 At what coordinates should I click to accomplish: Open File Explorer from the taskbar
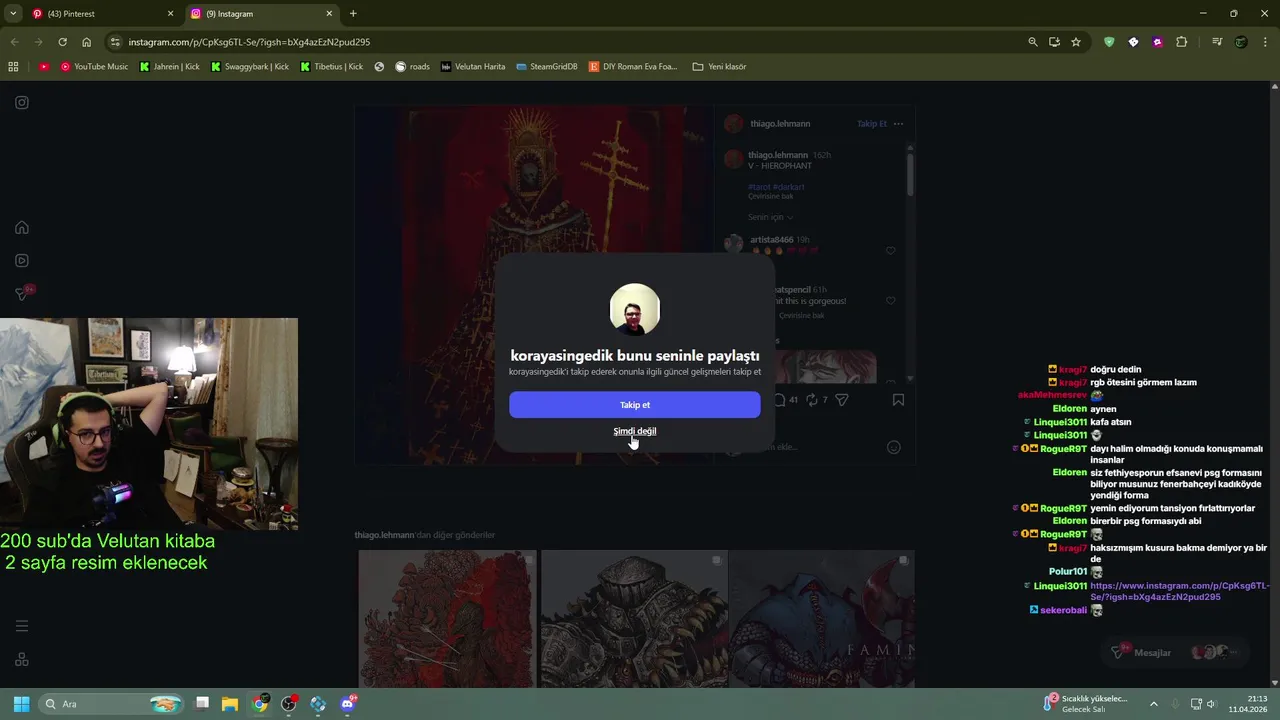point(230,704)
